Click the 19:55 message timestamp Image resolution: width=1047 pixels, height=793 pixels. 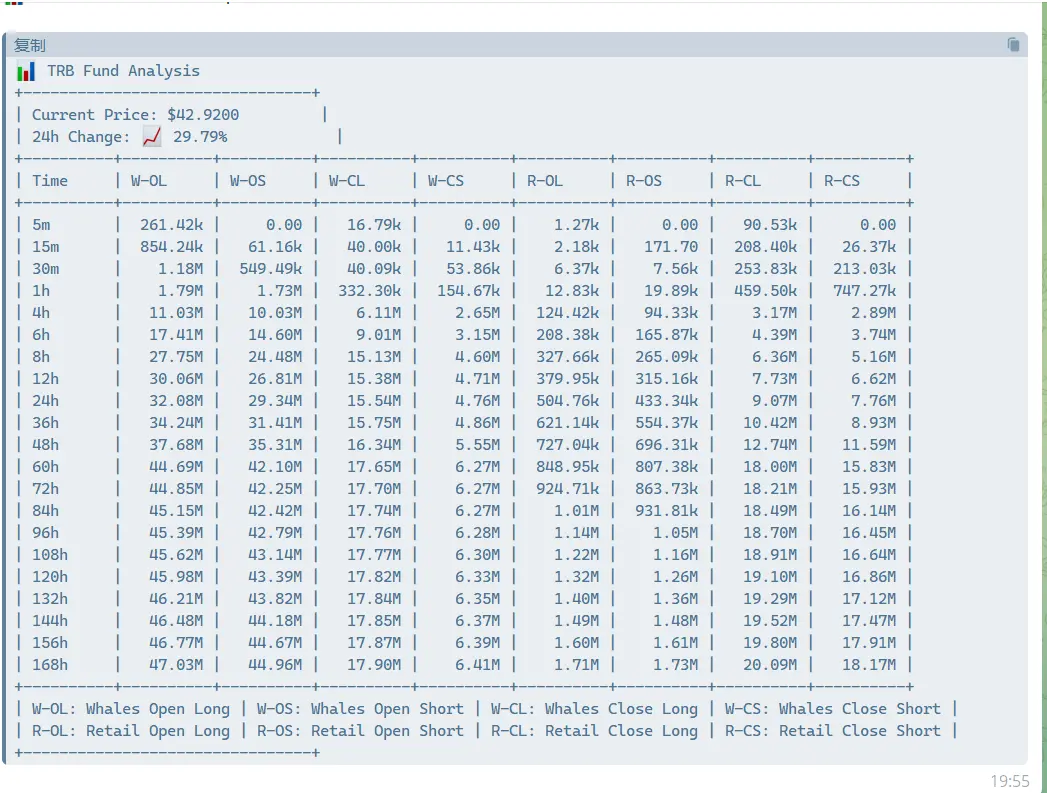click(1009, 781)
